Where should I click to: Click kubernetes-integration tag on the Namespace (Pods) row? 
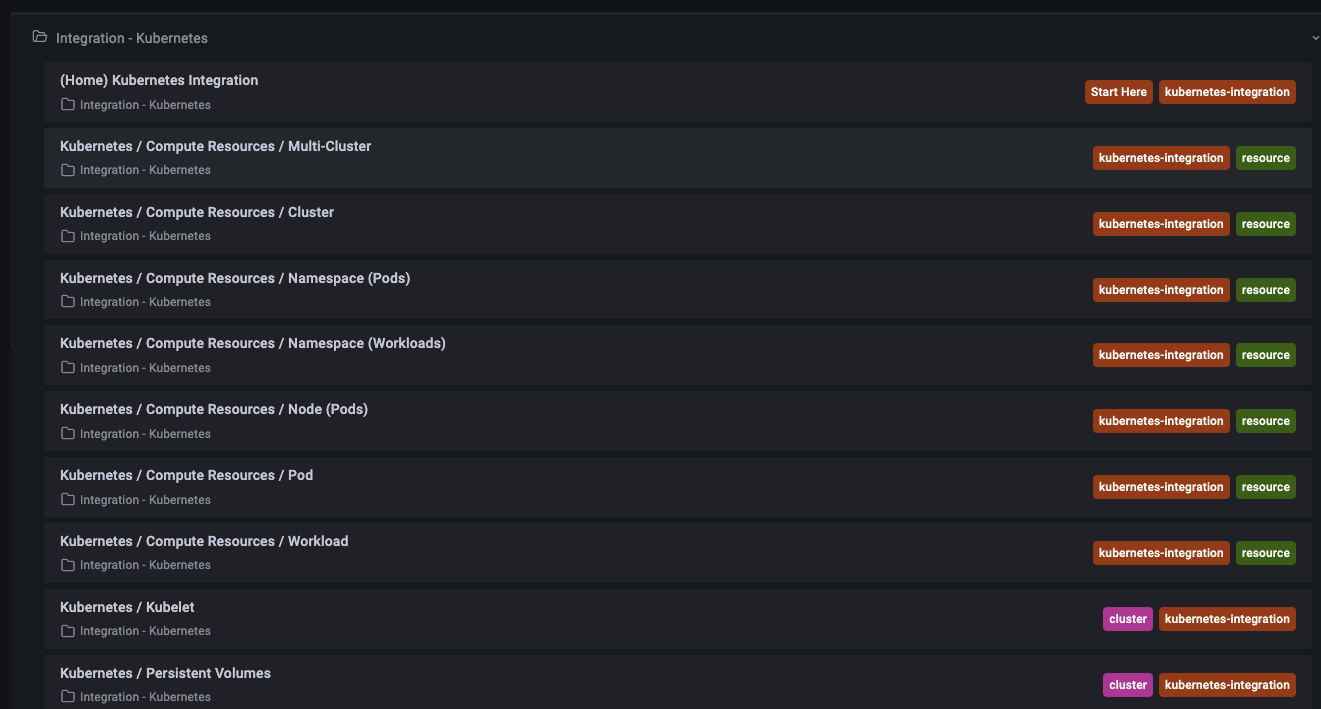tap(1161, 290)
